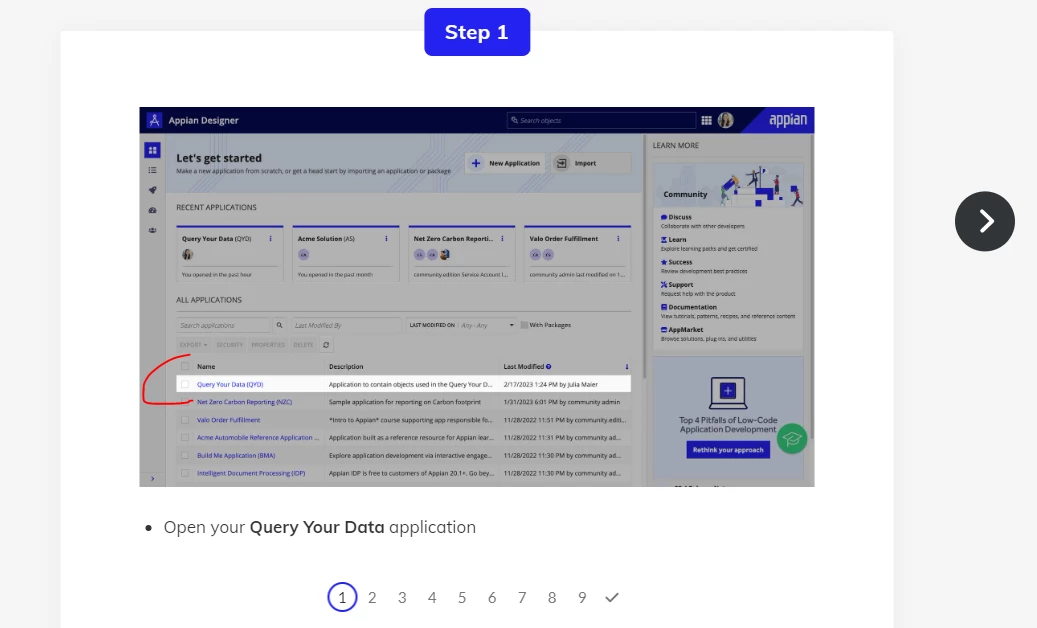The image size is (1037, 628).
Task: Jump to step 6 in pagination
Action: tap(492, 598)
